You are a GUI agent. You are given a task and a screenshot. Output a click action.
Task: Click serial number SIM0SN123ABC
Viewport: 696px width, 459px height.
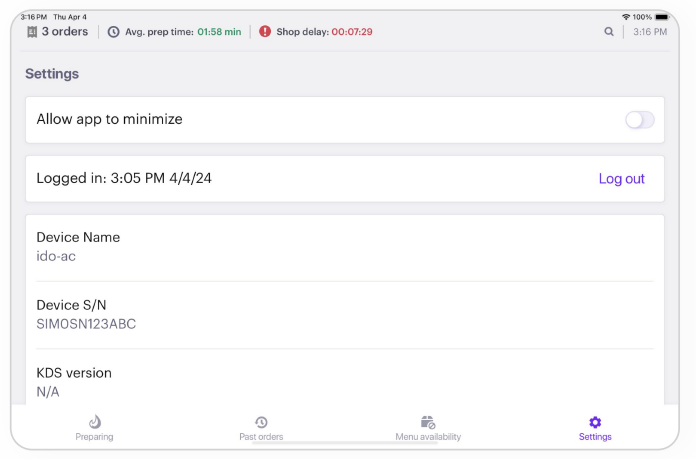pyautogui.click(x=86, y=324)
